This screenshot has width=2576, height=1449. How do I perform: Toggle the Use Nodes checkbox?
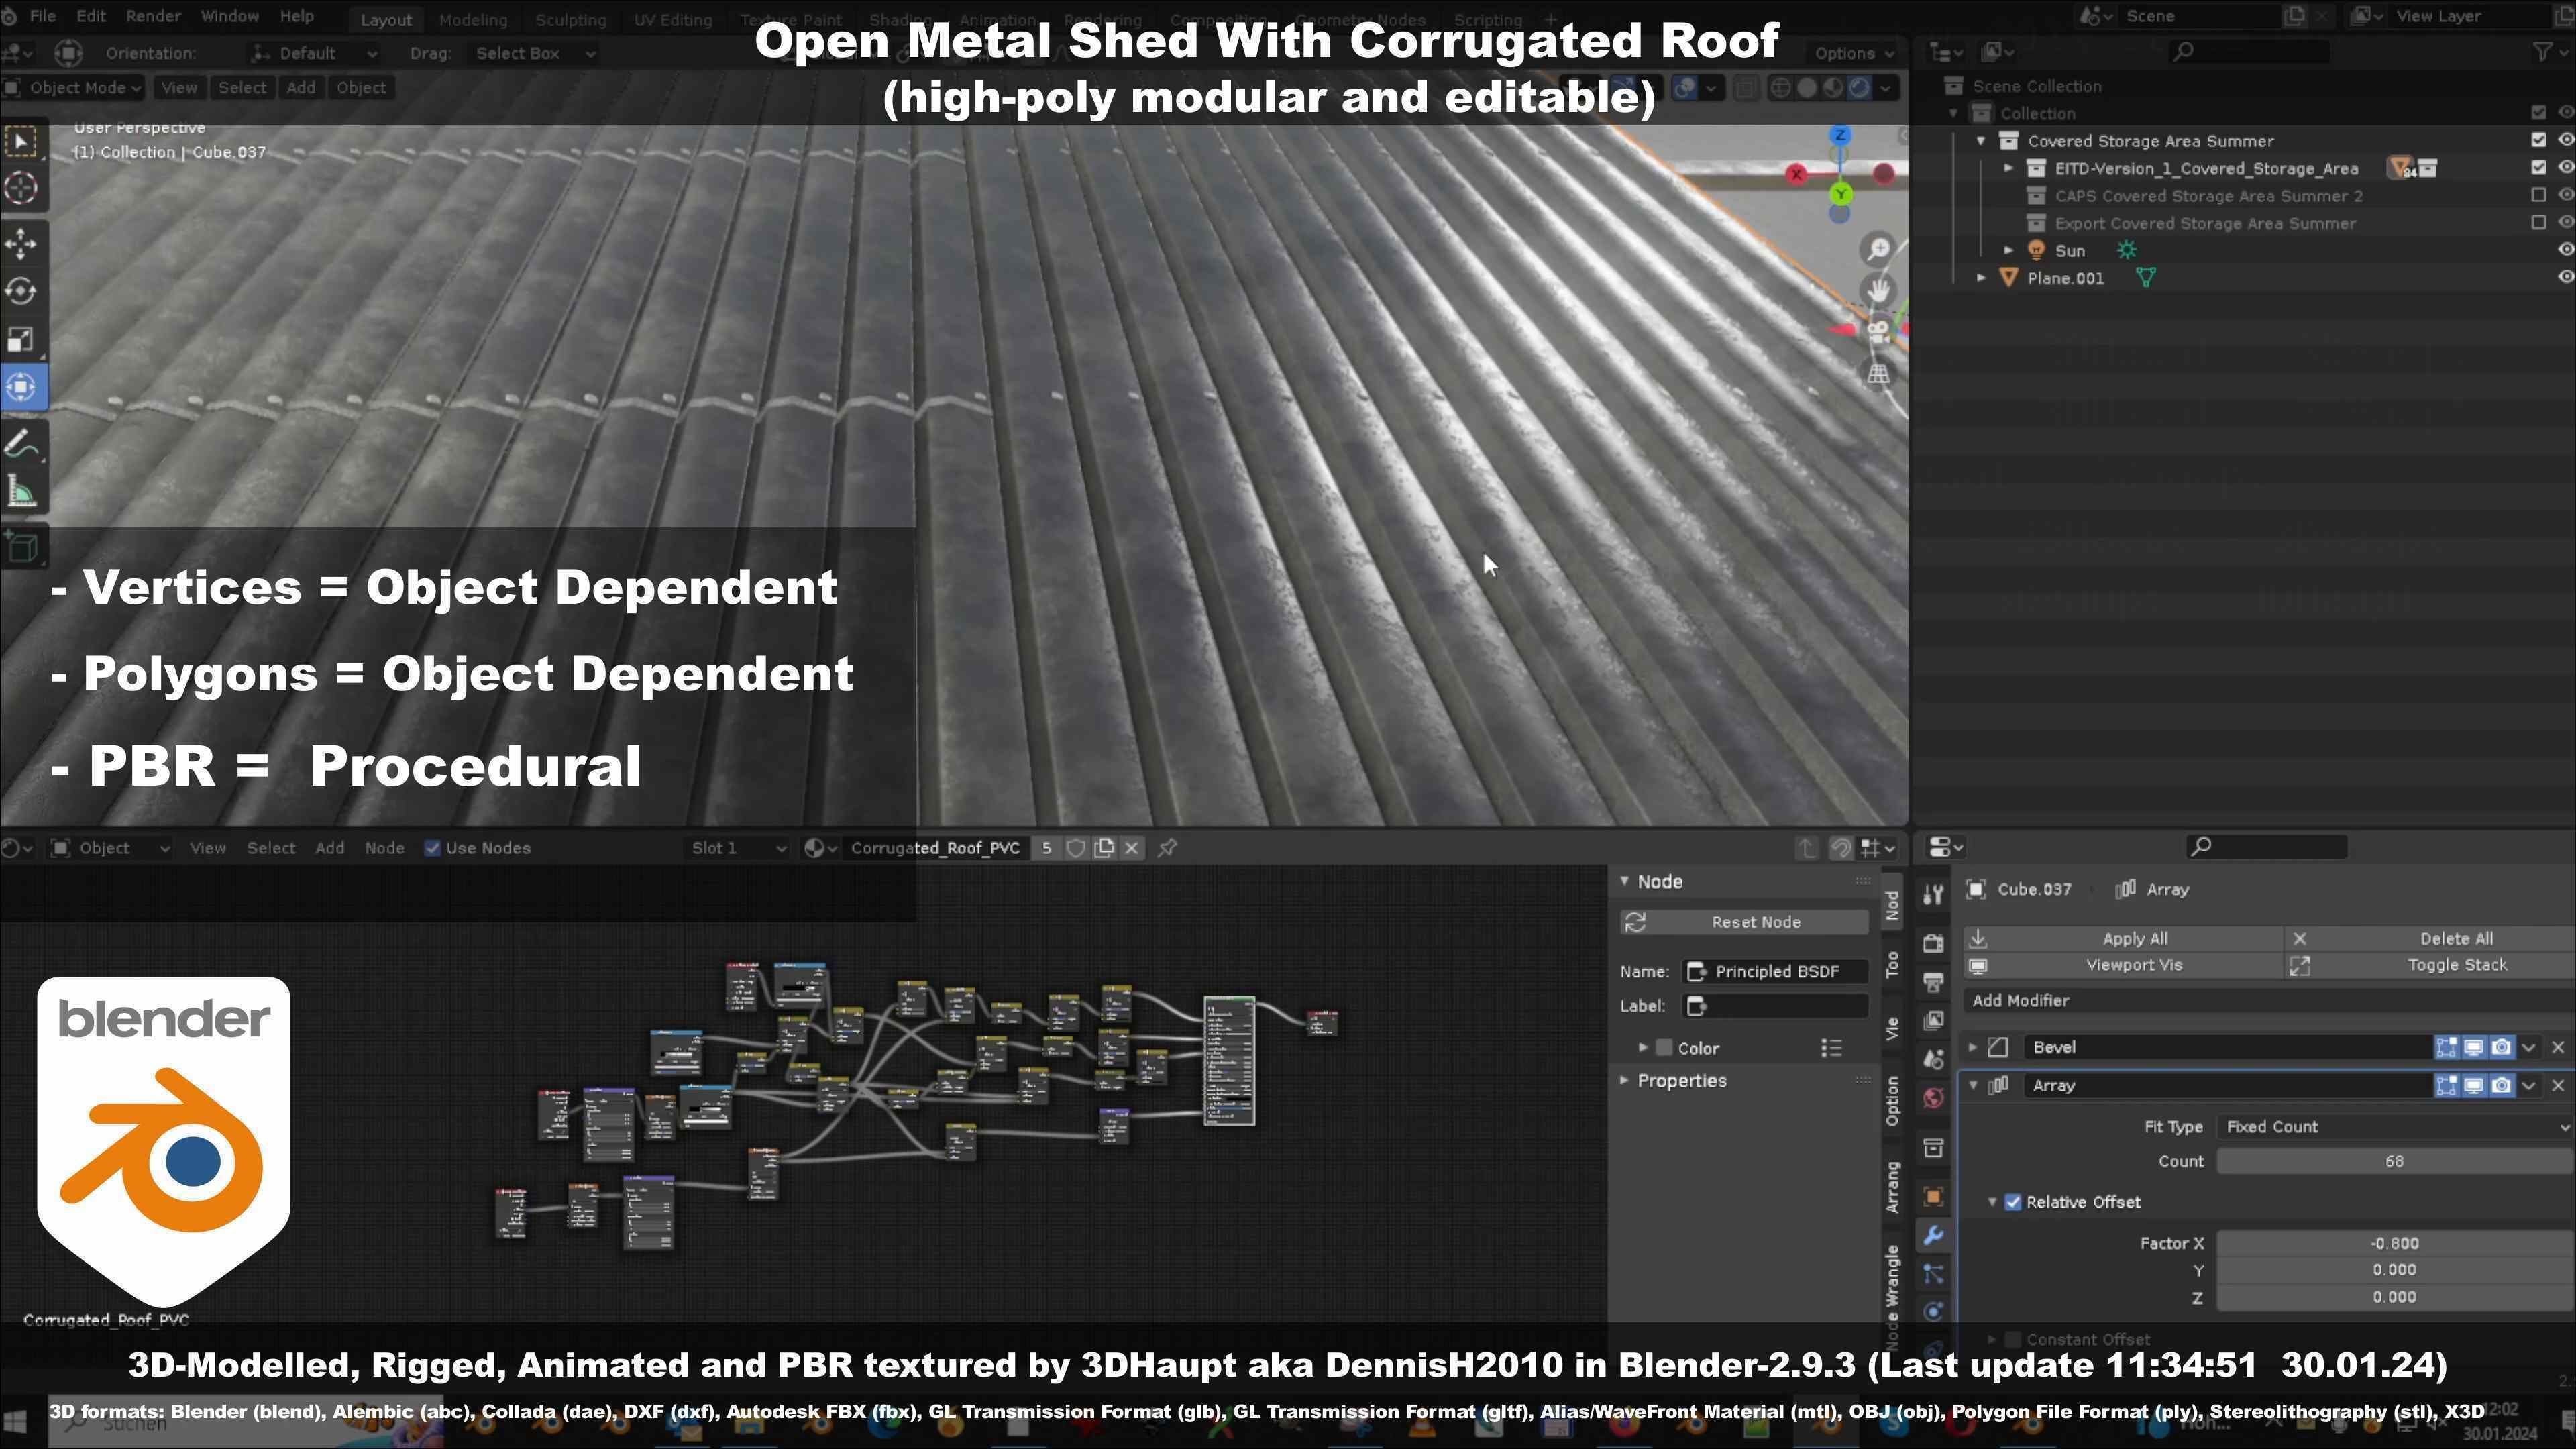tap(432, 848)
